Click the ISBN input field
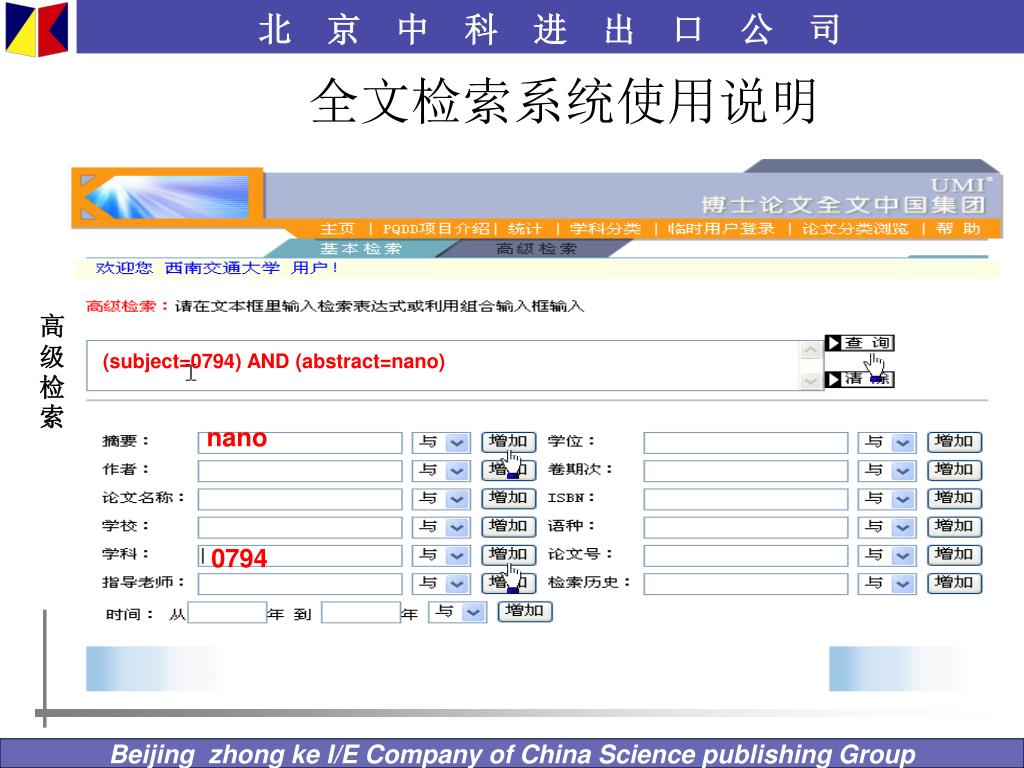 tap(746, 499)
